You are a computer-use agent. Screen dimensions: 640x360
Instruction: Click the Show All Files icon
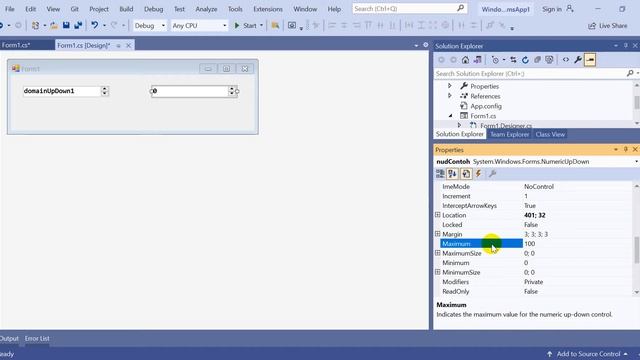pyautogui.click(x=549, y=60)
